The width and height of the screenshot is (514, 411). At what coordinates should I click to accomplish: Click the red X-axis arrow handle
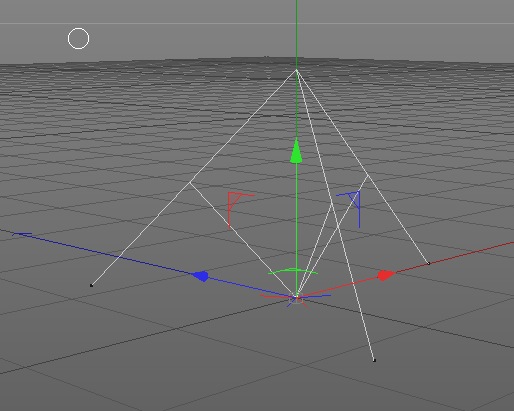pyautogui.click(x=386, y=276)
